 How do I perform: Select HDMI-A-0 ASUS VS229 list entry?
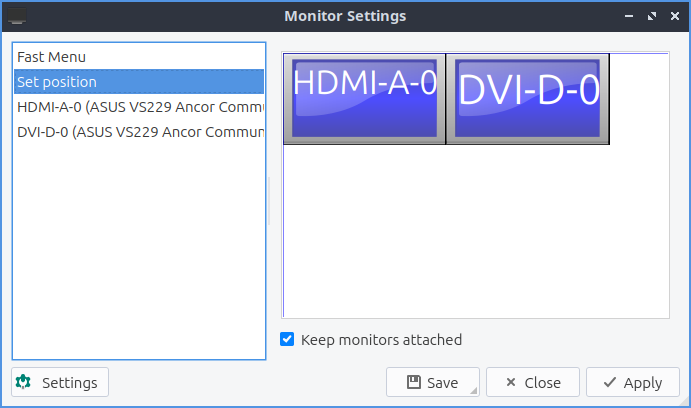tap(139, 106)
